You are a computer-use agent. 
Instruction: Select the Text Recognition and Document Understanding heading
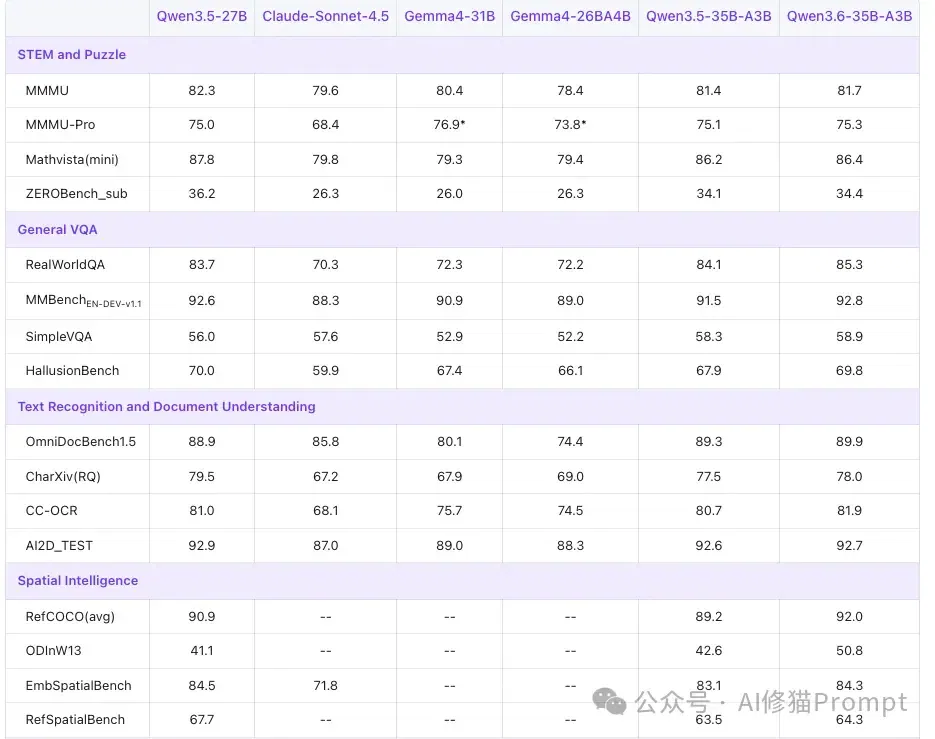pos(166,406)
